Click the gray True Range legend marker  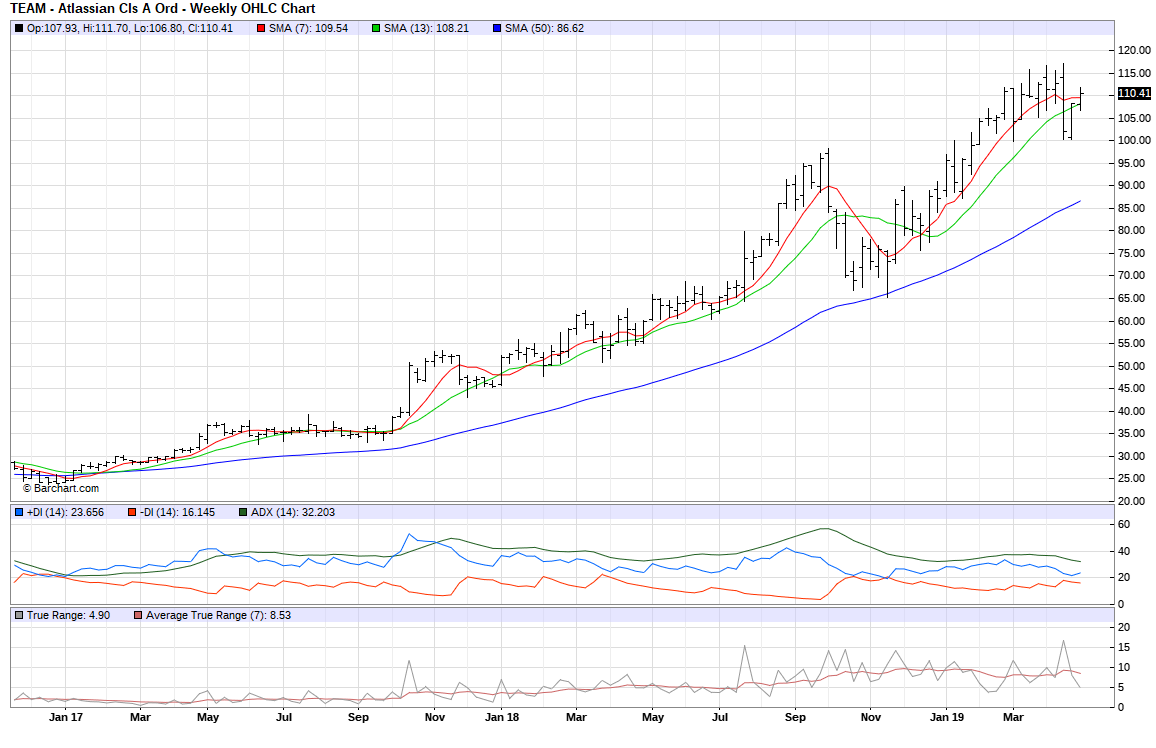pos(19,615)
